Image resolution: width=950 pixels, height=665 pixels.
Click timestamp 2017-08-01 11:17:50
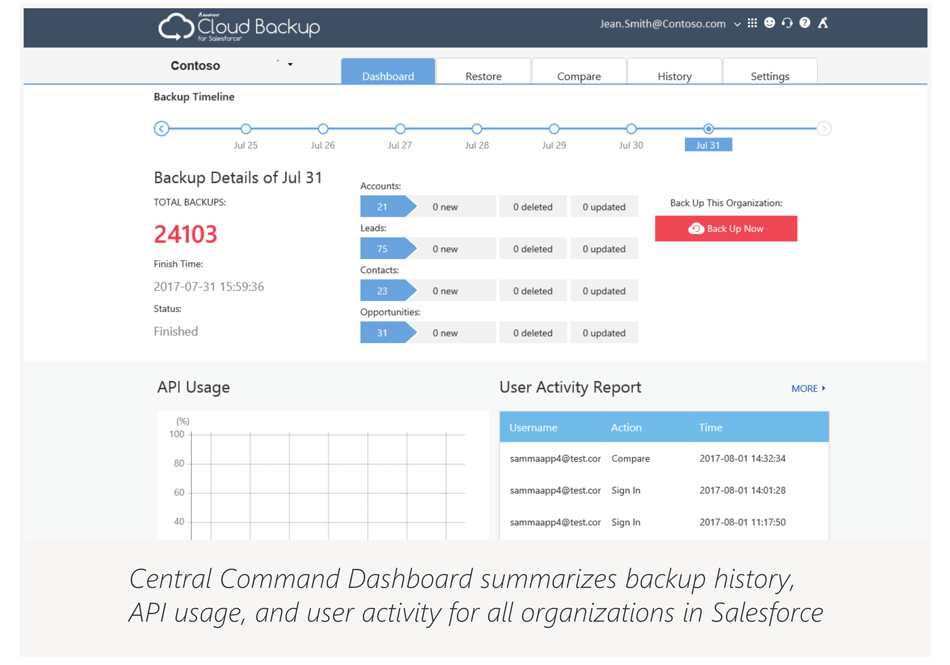pyautogui.click(x=742, y=522)
